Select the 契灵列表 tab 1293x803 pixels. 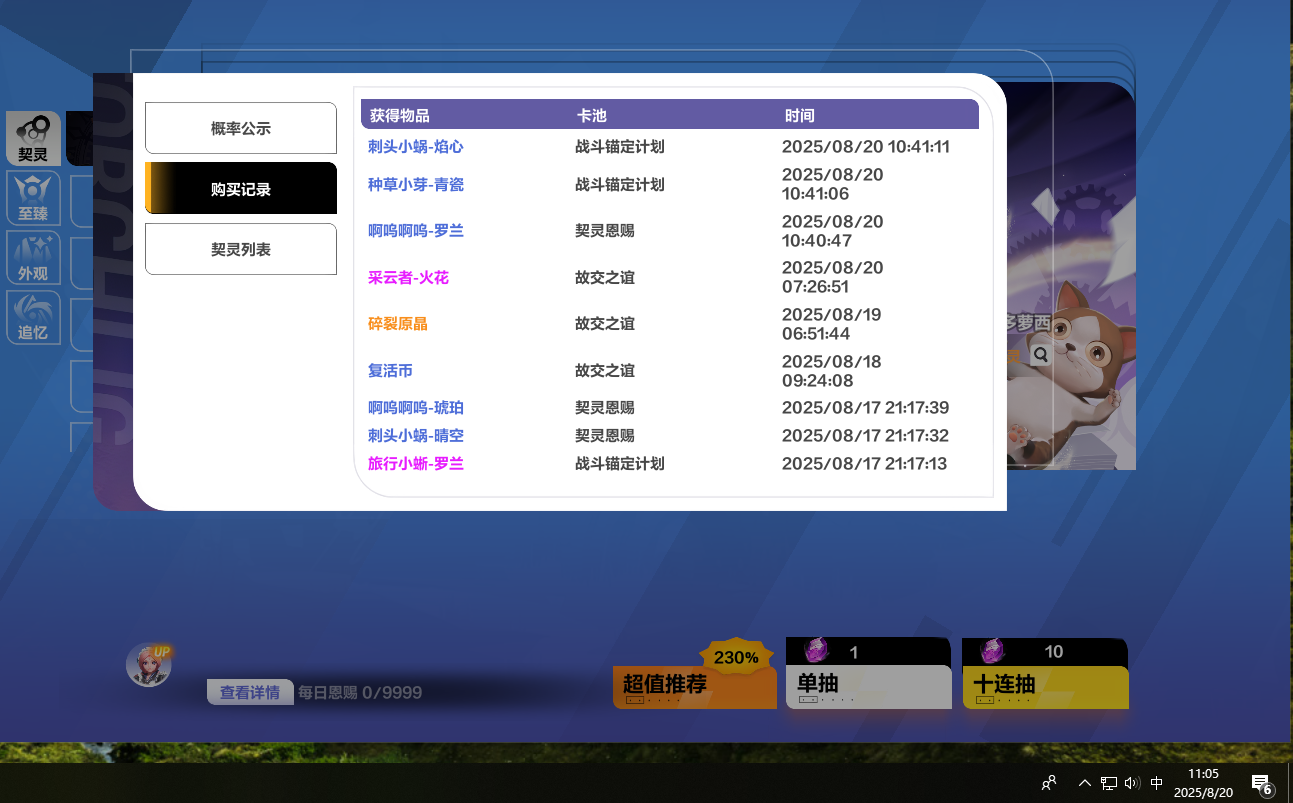pyautogui.click(x=241, y=249)
